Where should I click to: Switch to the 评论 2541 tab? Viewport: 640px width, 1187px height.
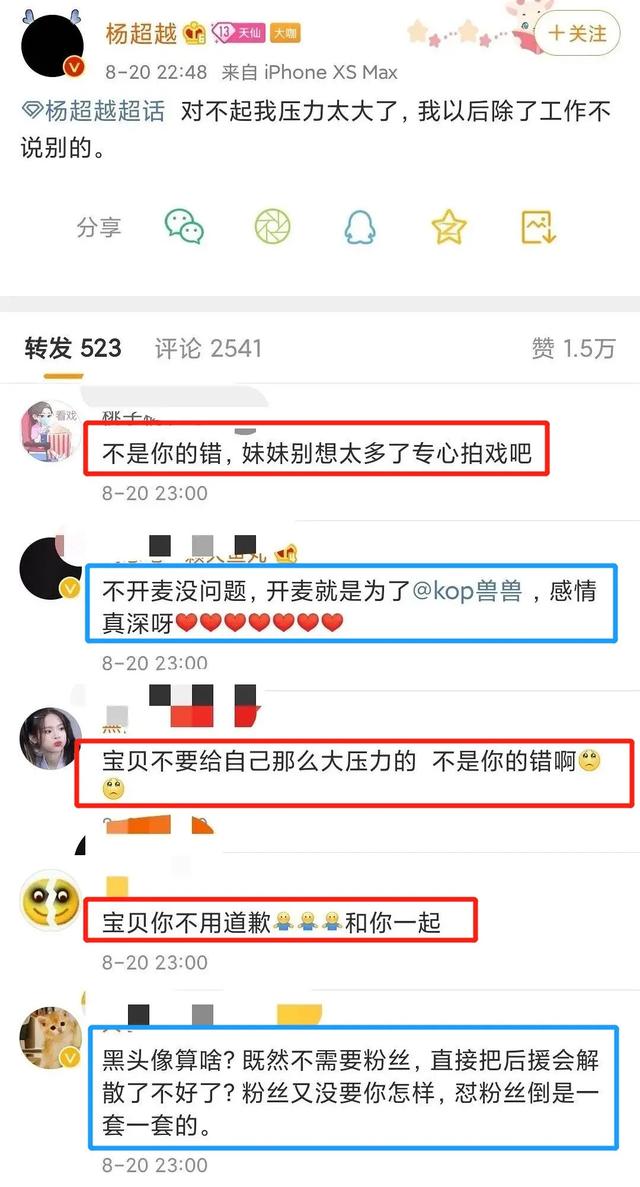(x=208, y=348)
